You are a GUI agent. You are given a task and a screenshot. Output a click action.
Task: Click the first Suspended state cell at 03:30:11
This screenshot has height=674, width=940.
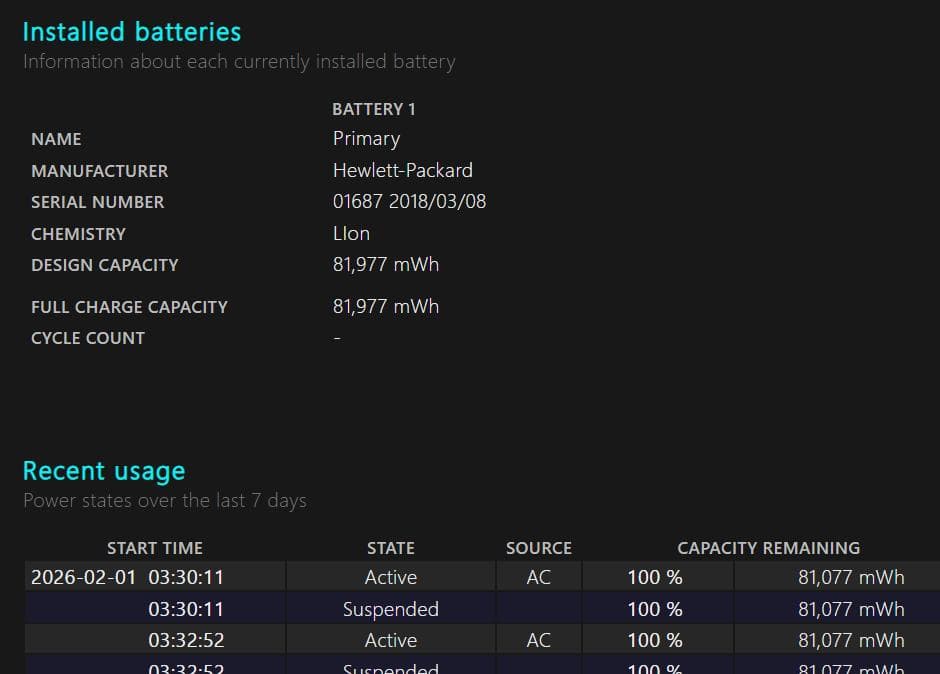click(x=390, y=609)
